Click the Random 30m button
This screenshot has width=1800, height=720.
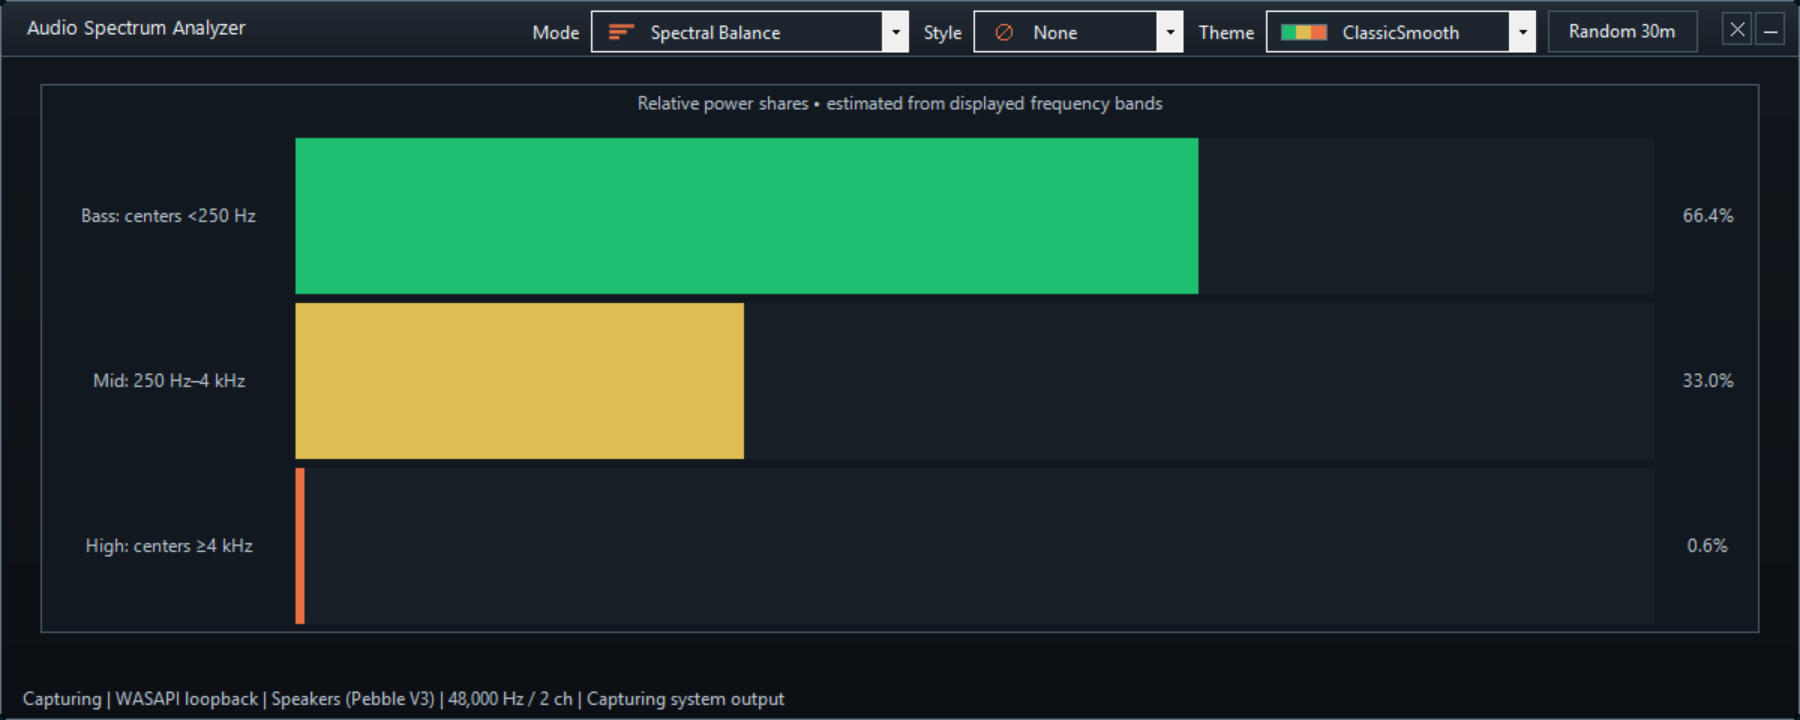click(1622, 32)
